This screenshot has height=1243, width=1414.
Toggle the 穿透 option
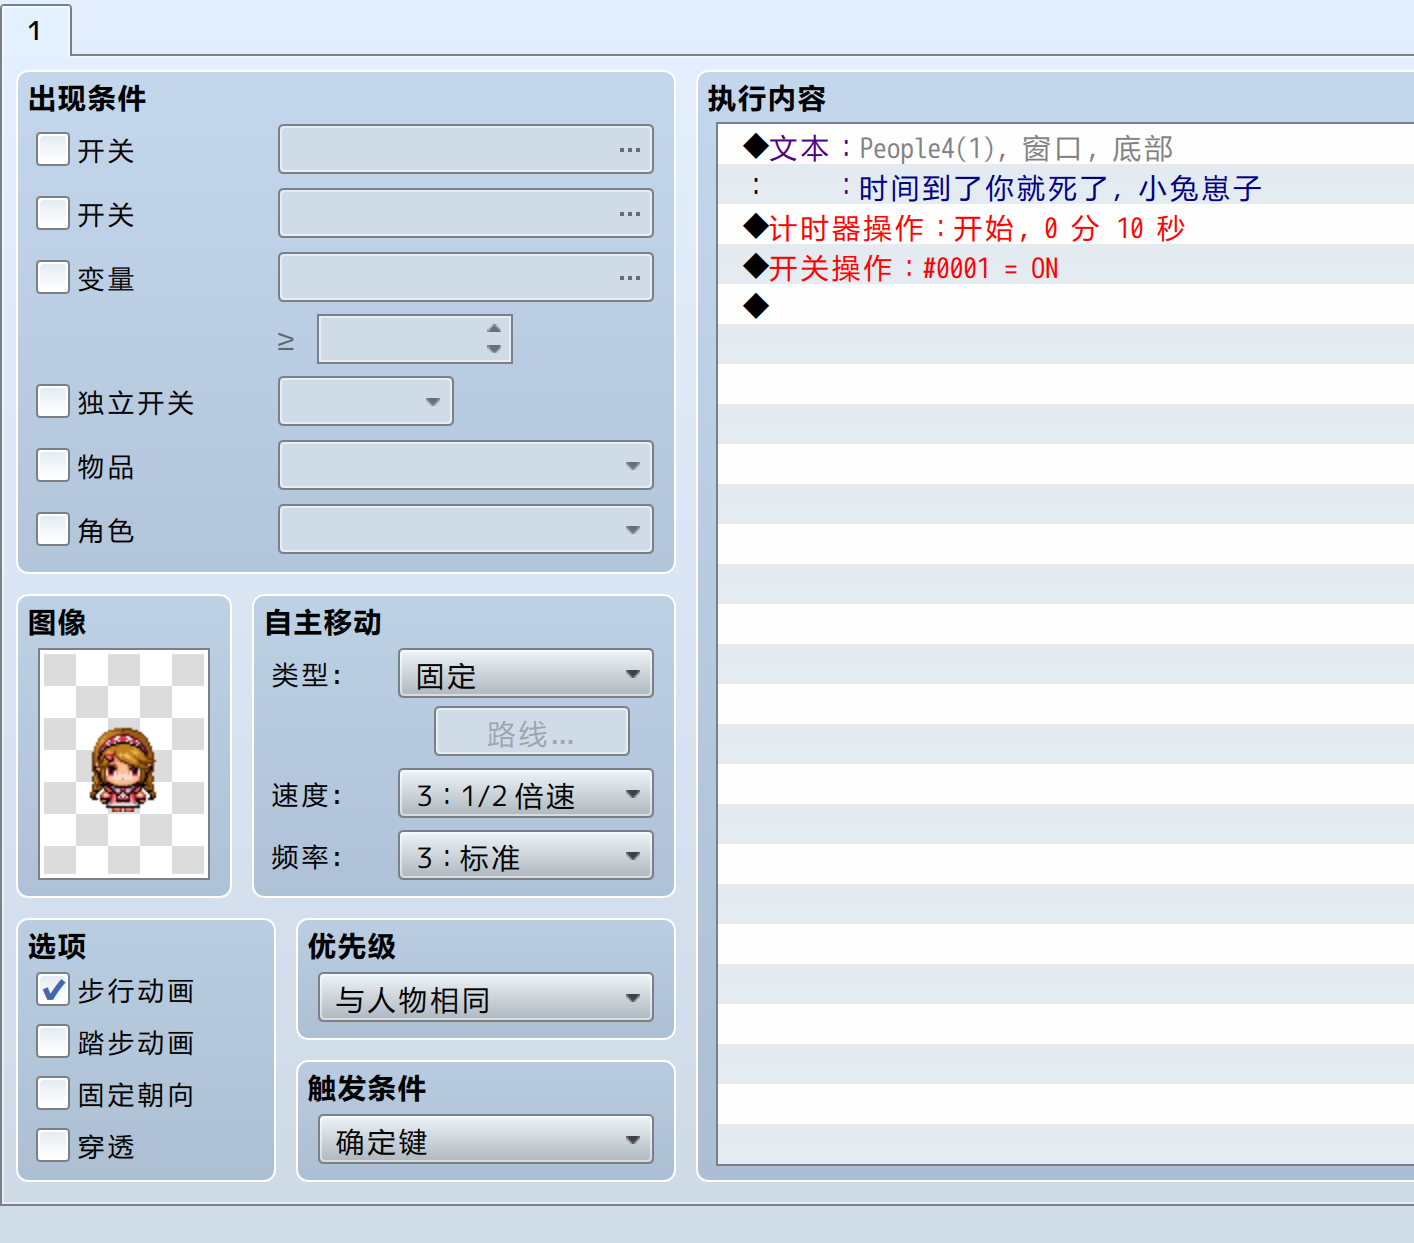[x=53, y=1145]
